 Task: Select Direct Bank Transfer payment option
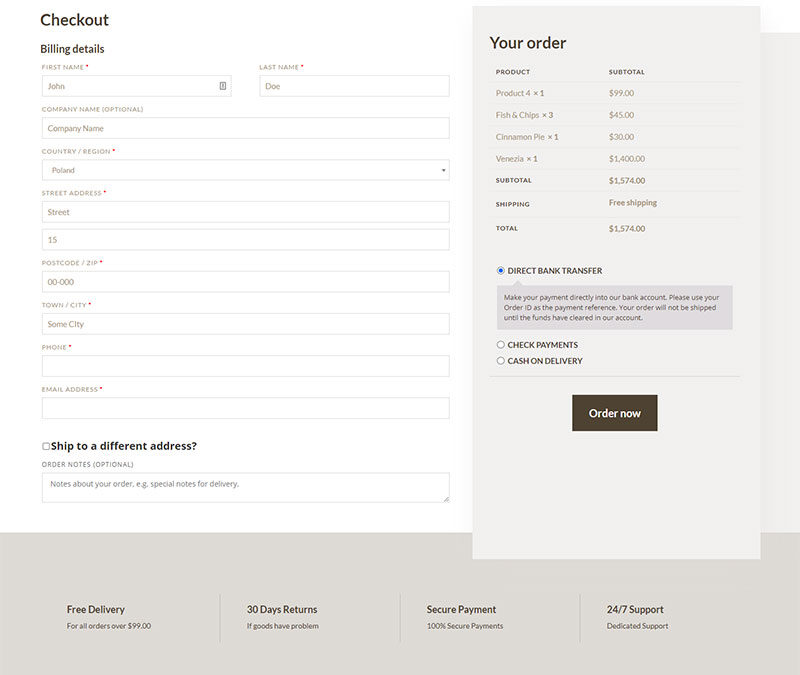click(x=501, y=271)
